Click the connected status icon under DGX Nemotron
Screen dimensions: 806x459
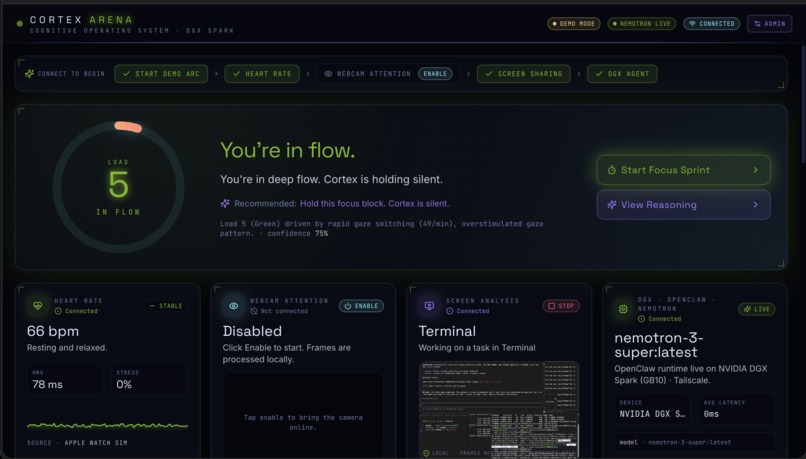click(642, 319)
